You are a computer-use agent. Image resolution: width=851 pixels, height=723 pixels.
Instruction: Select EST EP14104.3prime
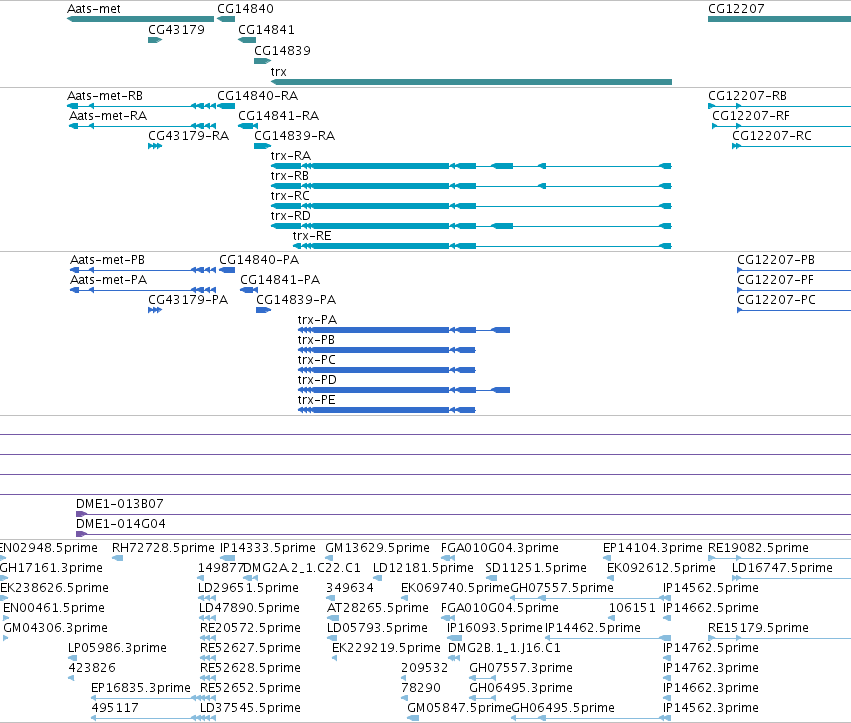click(x=652, y=548)
